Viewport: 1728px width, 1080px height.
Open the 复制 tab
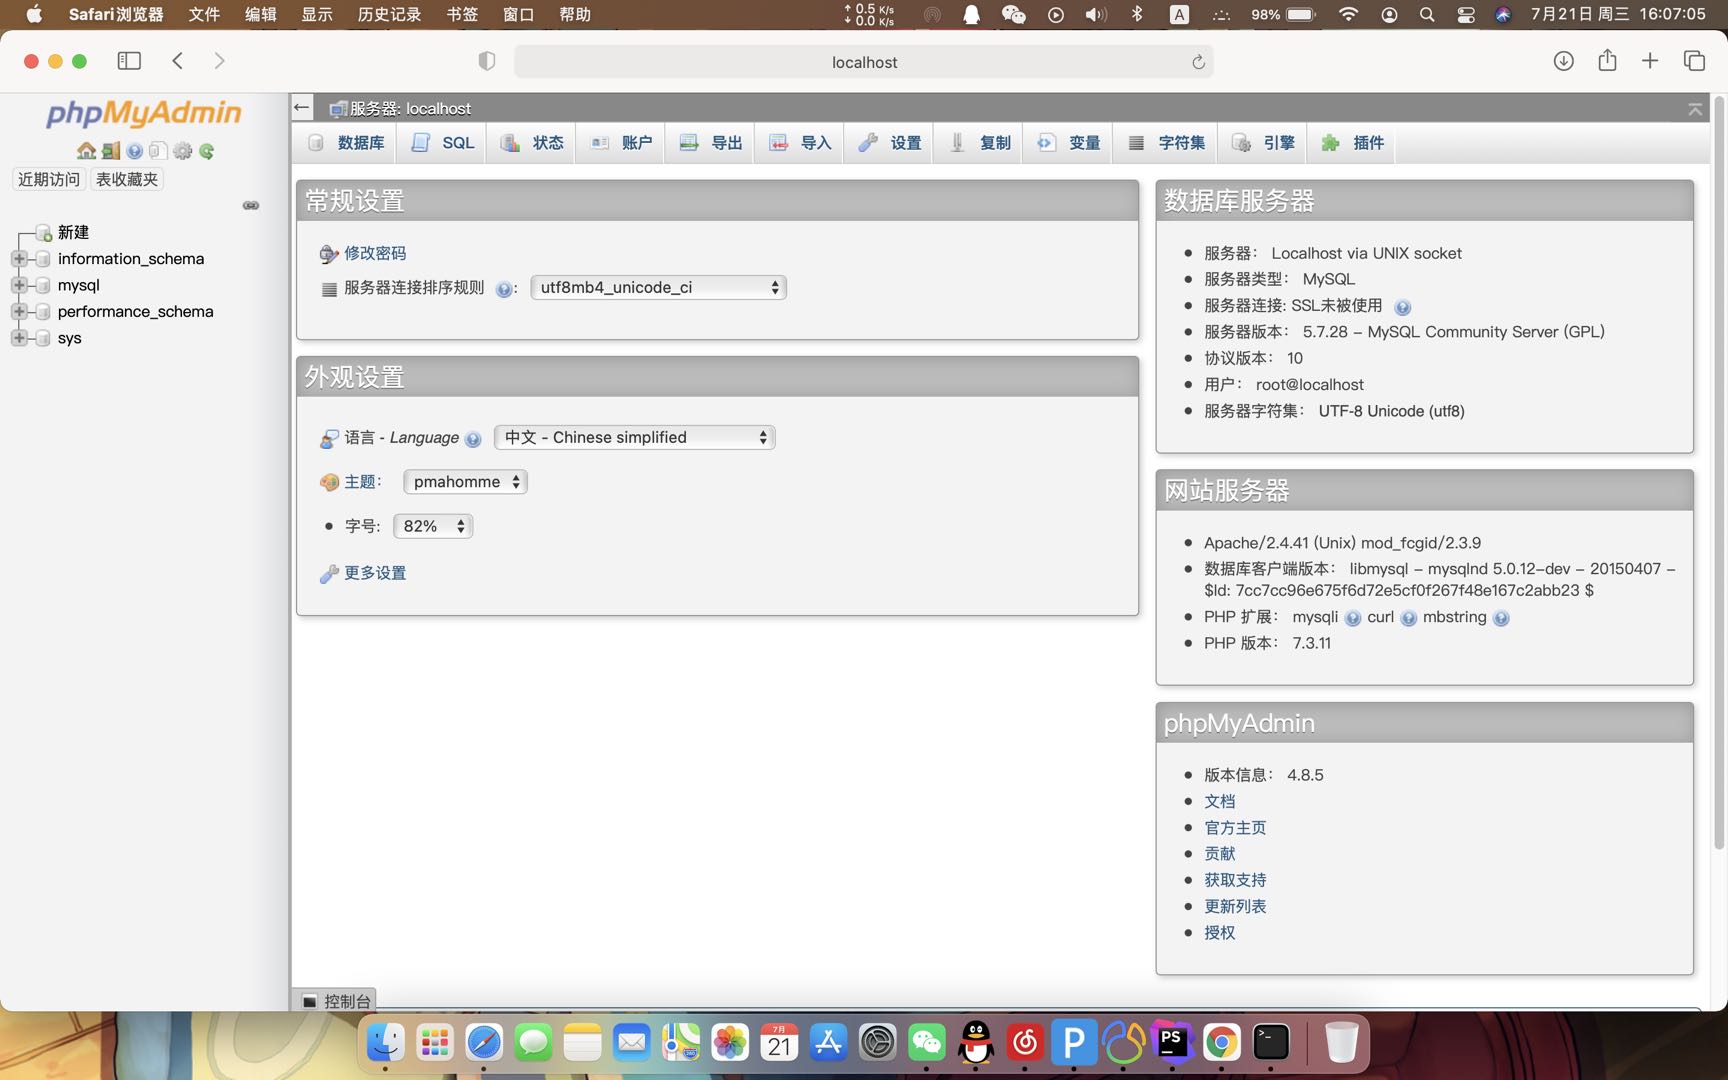click(x=979, y=143)
